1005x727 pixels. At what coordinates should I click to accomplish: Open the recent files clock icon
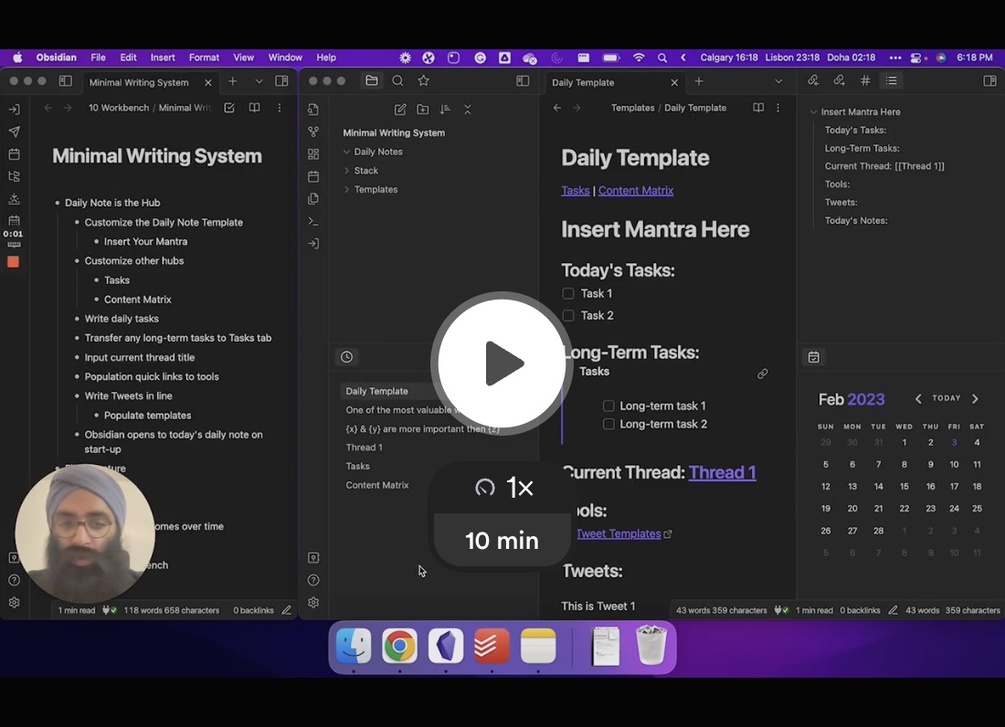click(347, 357)
